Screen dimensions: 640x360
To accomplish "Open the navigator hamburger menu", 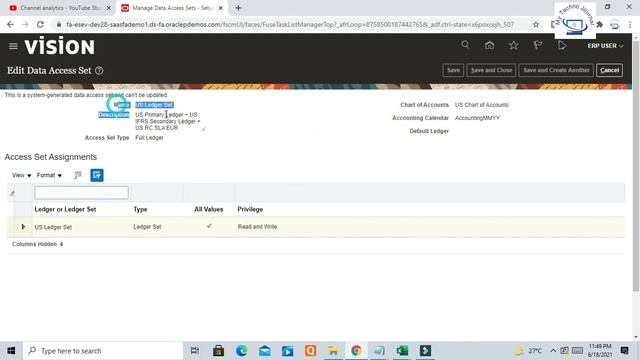I will tap(13, 46).
